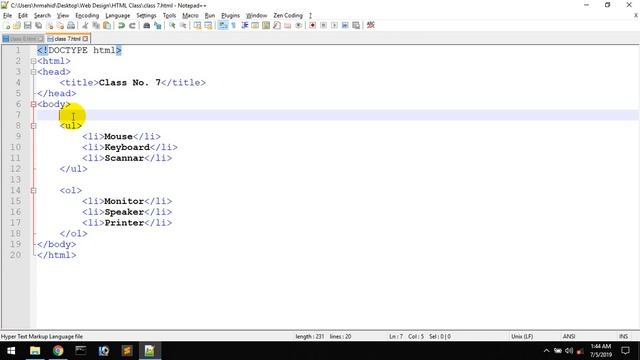Open the Plugins menu
640x360 pixels.
[231, 16]
